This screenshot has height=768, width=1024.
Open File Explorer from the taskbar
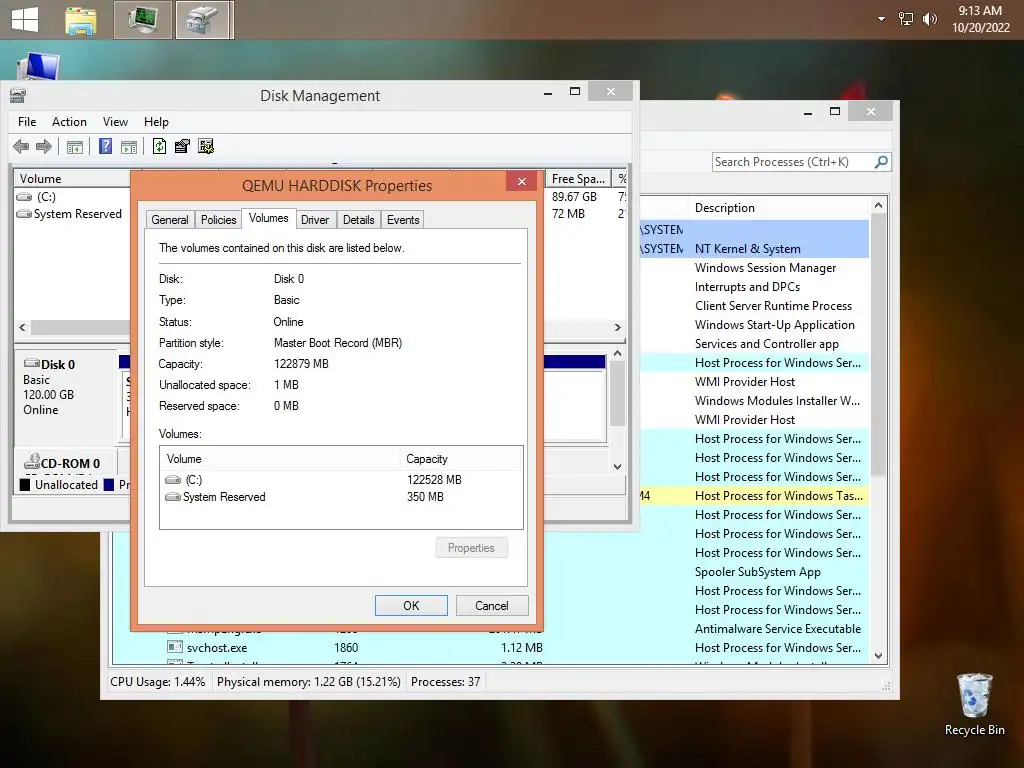click(81, 20)
